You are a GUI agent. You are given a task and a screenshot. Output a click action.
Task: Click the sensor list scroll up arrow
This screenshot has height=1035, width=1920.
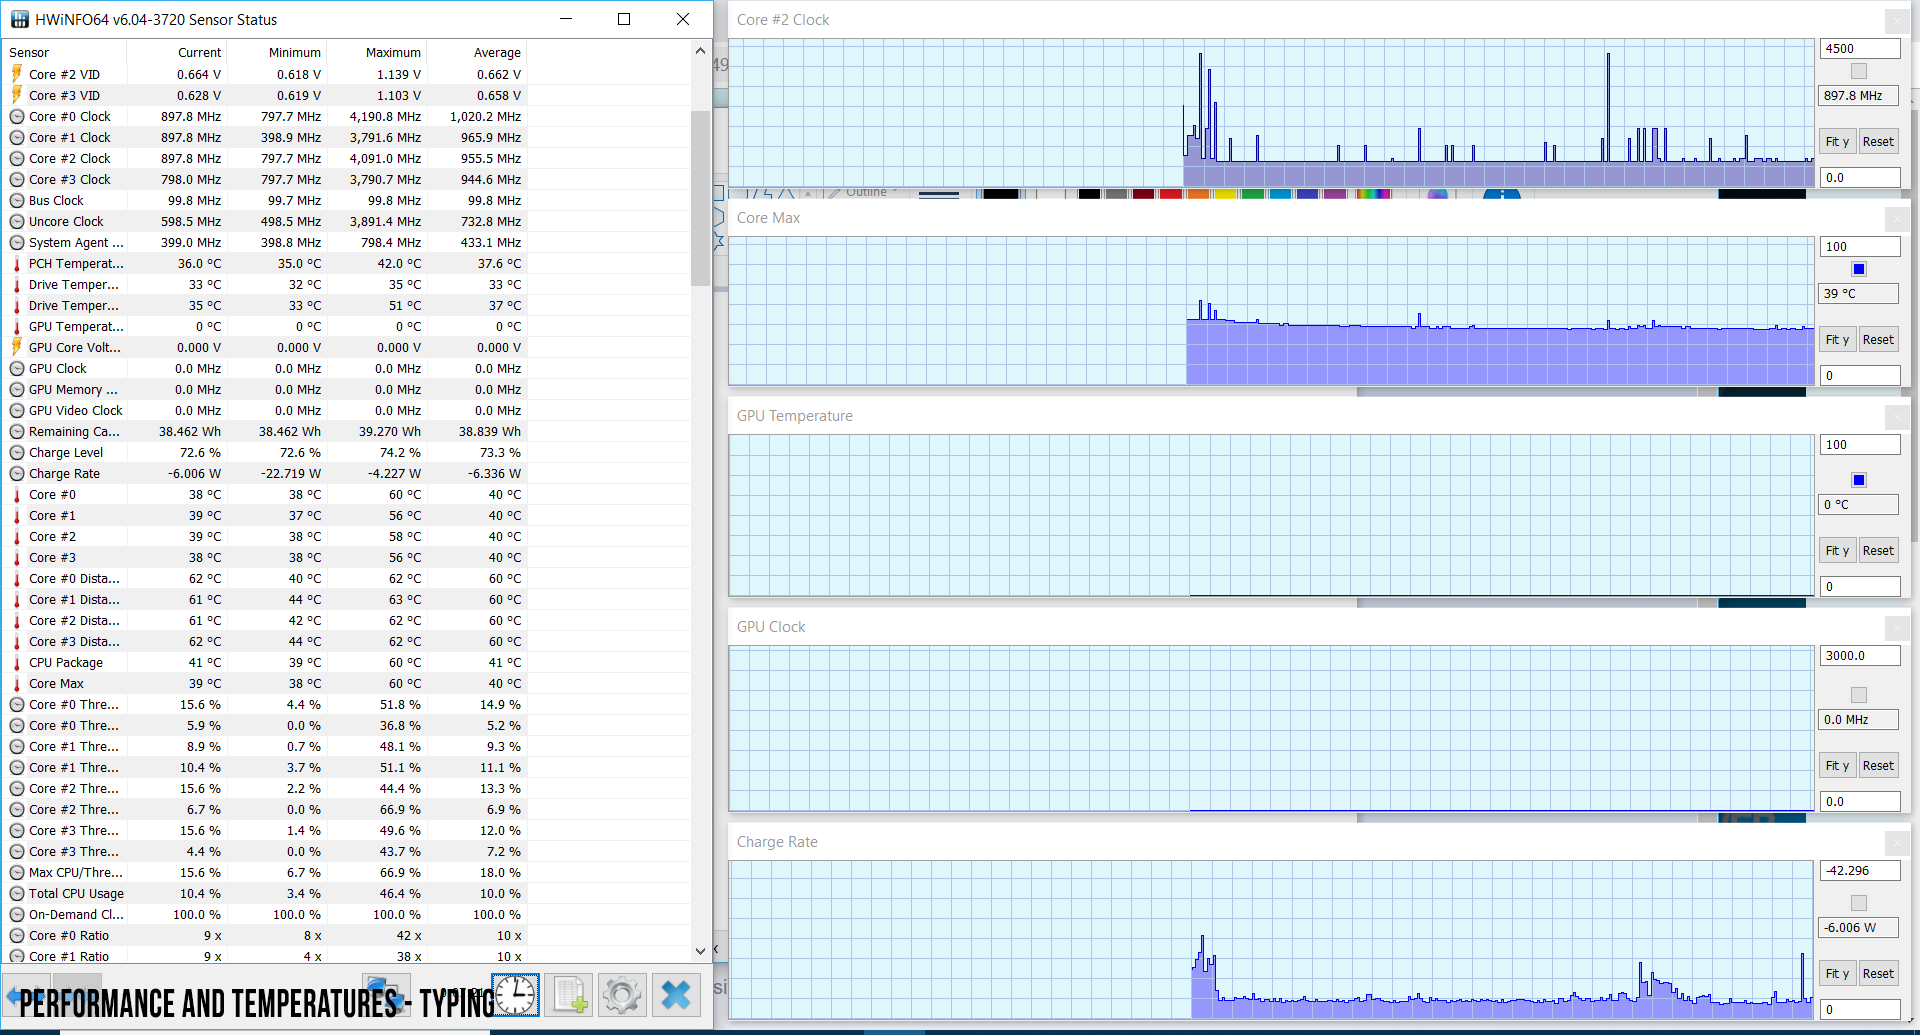coord(700,51)
